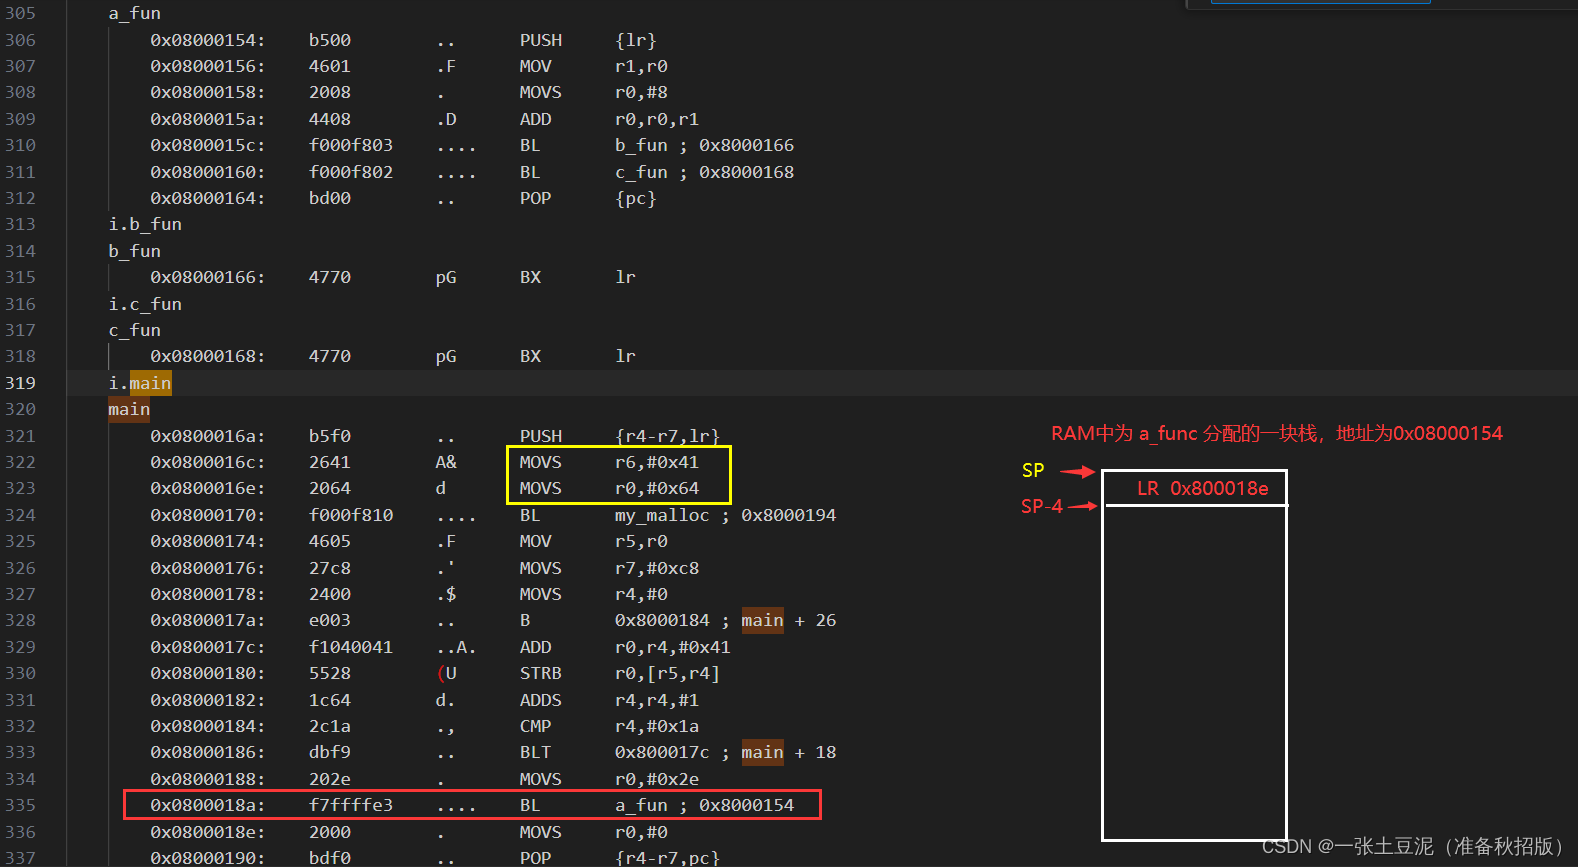Select the a_fun label on line 305
This screenshot has width=1578, height=867.
coord(135,13)
